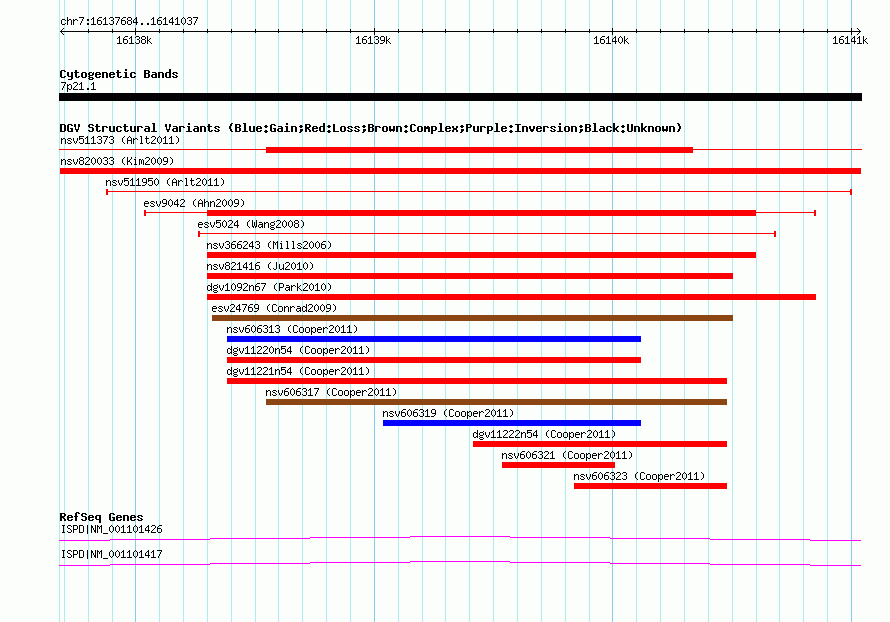Open ISPD|NM_001101417 gene label
The image size is (890, 622).
(x=111, y=554)
